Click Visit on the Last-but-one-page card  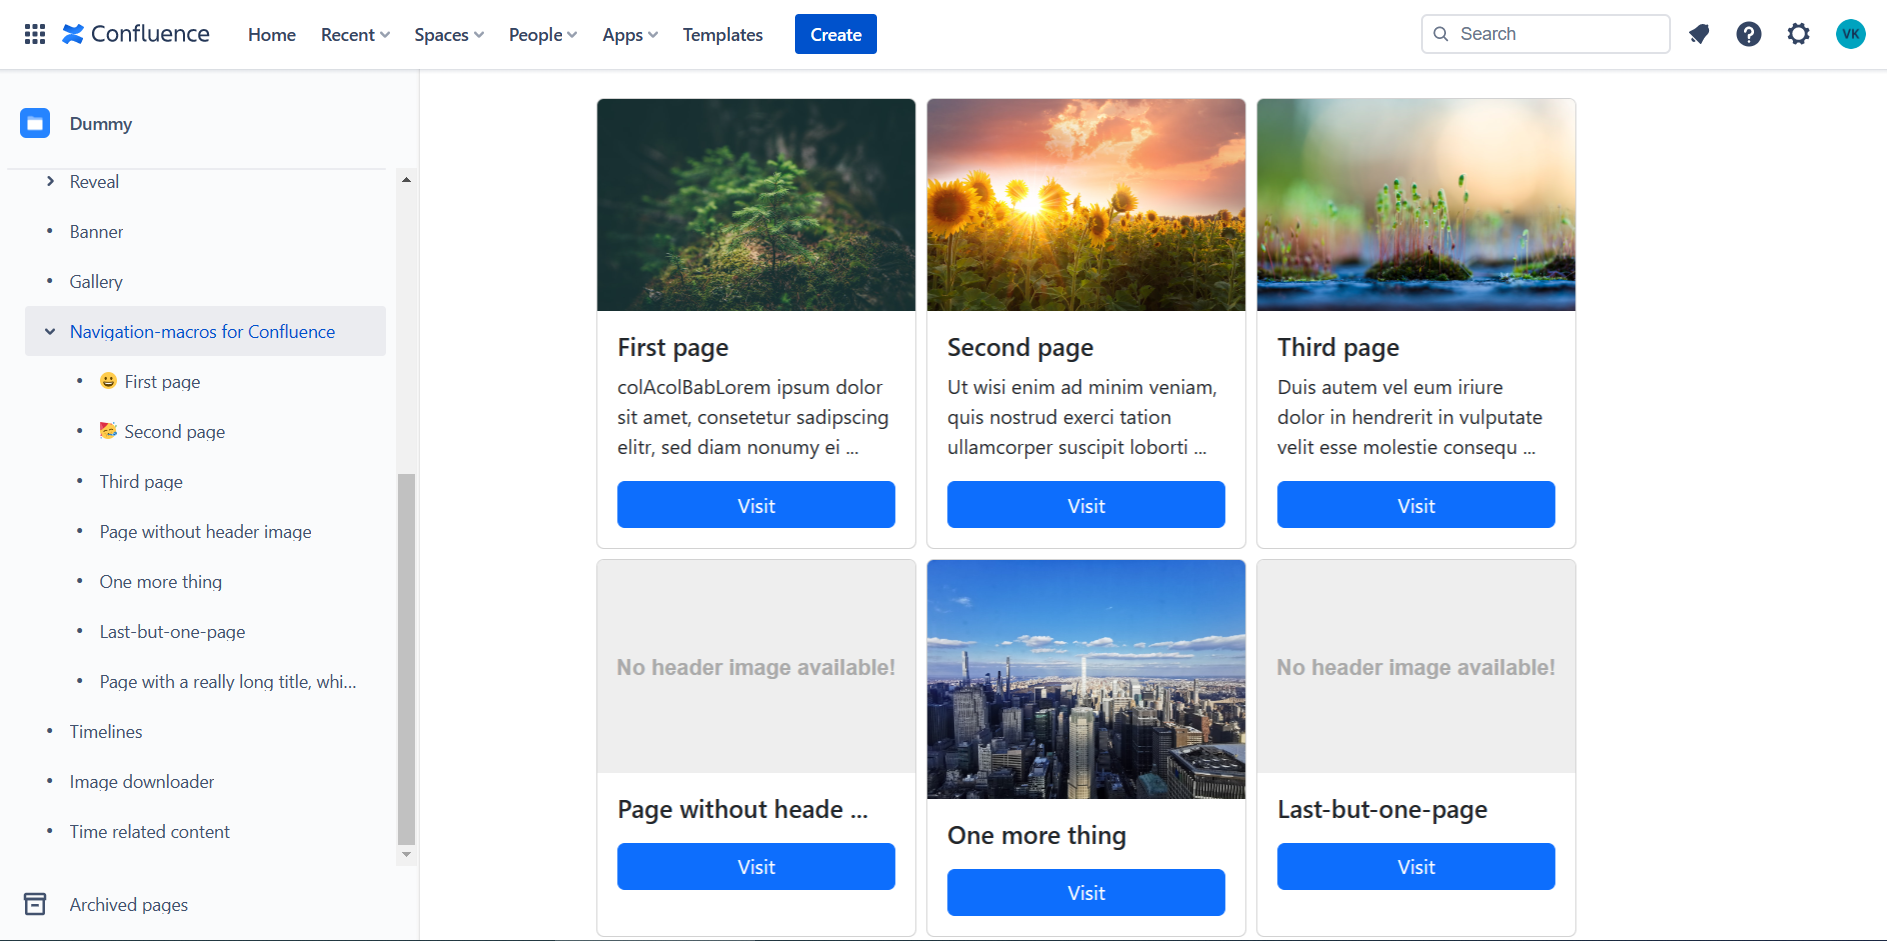1416,866
